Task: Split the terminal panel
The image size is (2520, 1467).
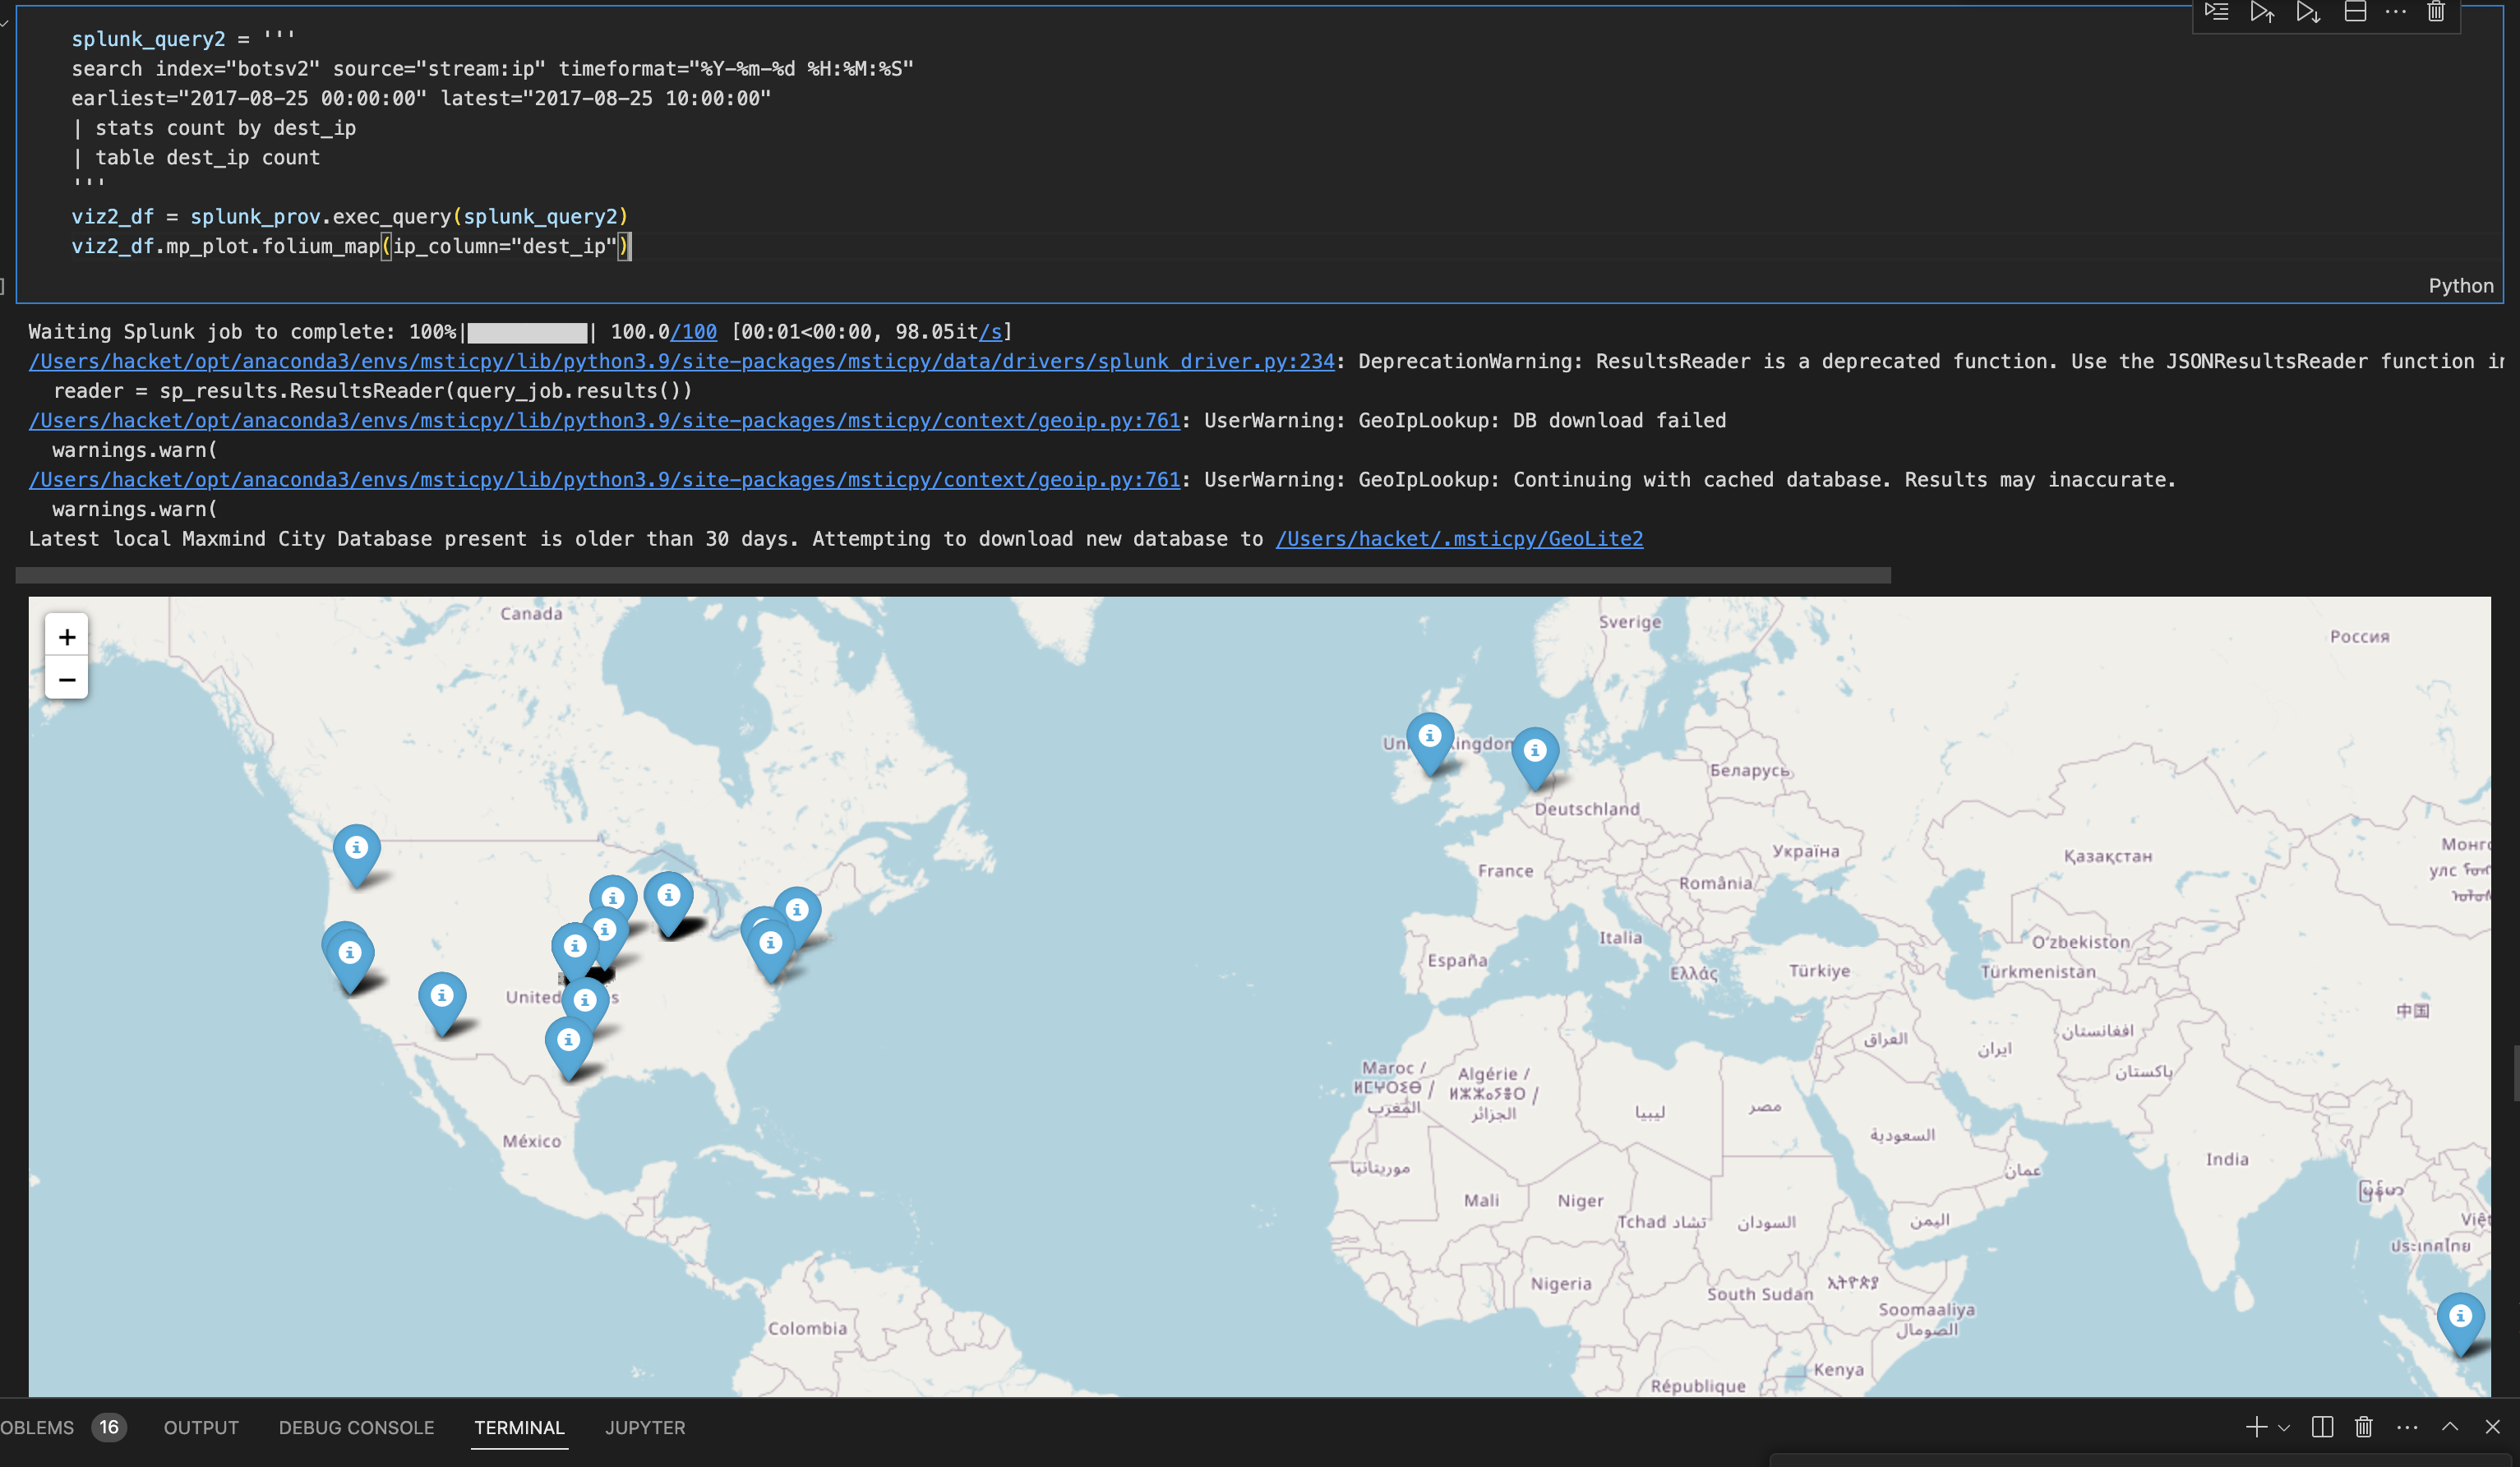Action: 2322,1427
